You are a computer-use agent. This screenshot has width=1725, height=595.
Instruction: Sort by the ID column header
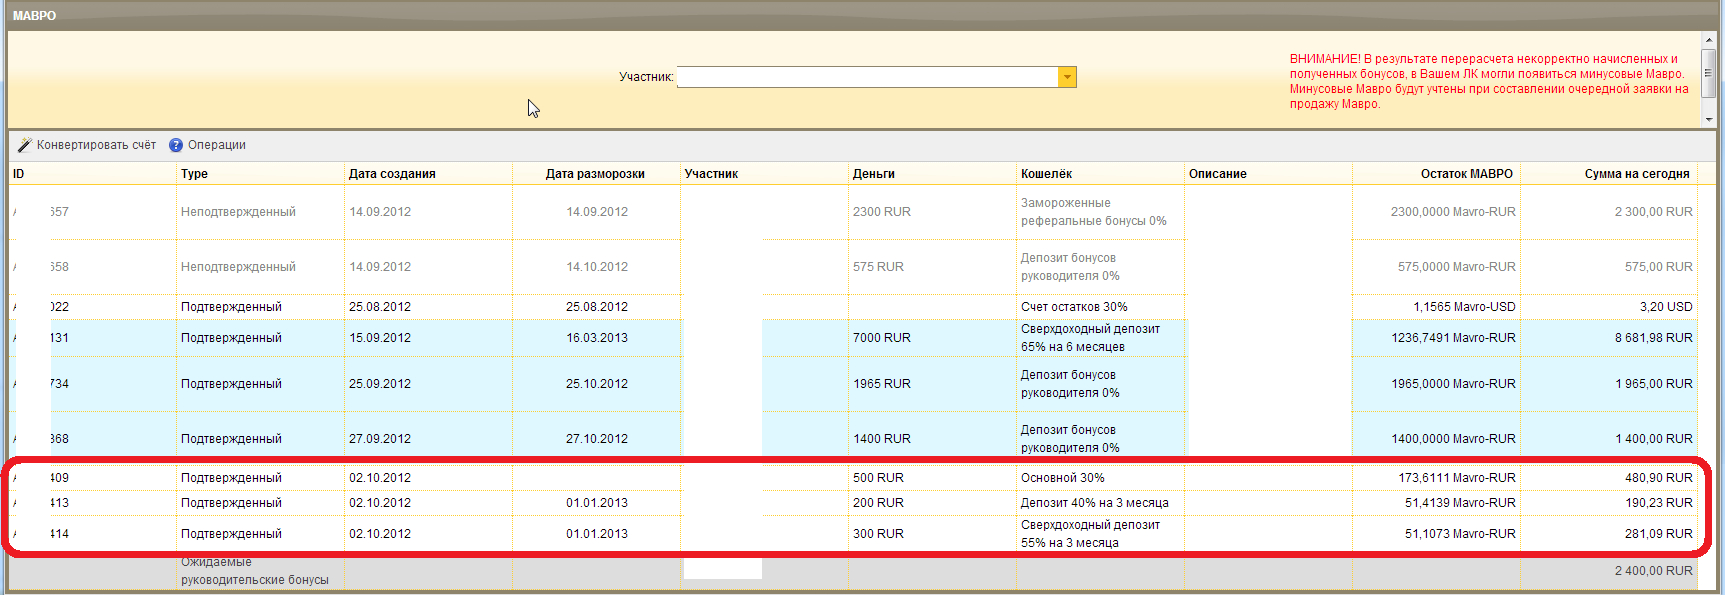pos(92,174)
